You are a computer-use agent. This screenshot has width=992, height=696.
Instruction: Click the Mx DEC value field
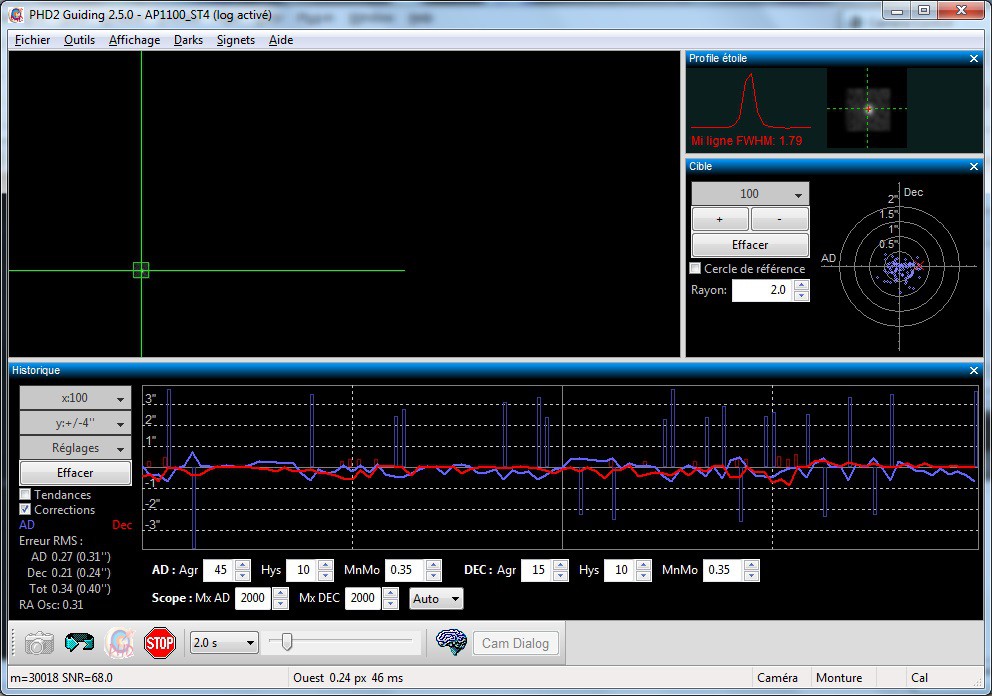pyautogui.click(x=364, y=598)
